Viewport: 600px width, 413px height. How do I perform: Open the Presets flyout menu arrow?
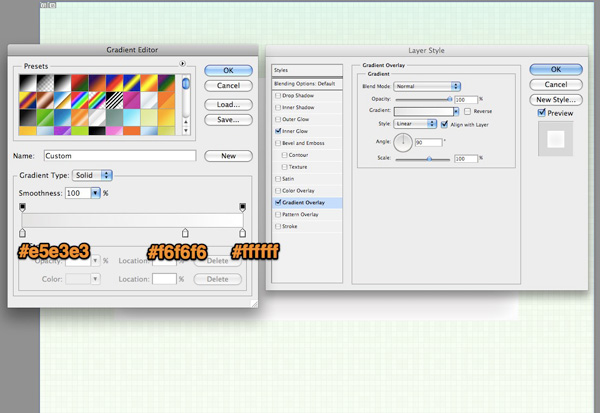point(183,64)
